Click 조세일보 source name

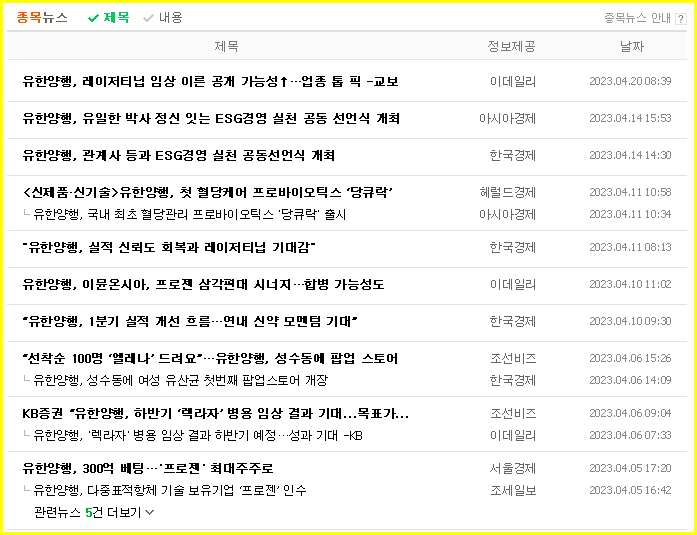[x=513, y=490]
